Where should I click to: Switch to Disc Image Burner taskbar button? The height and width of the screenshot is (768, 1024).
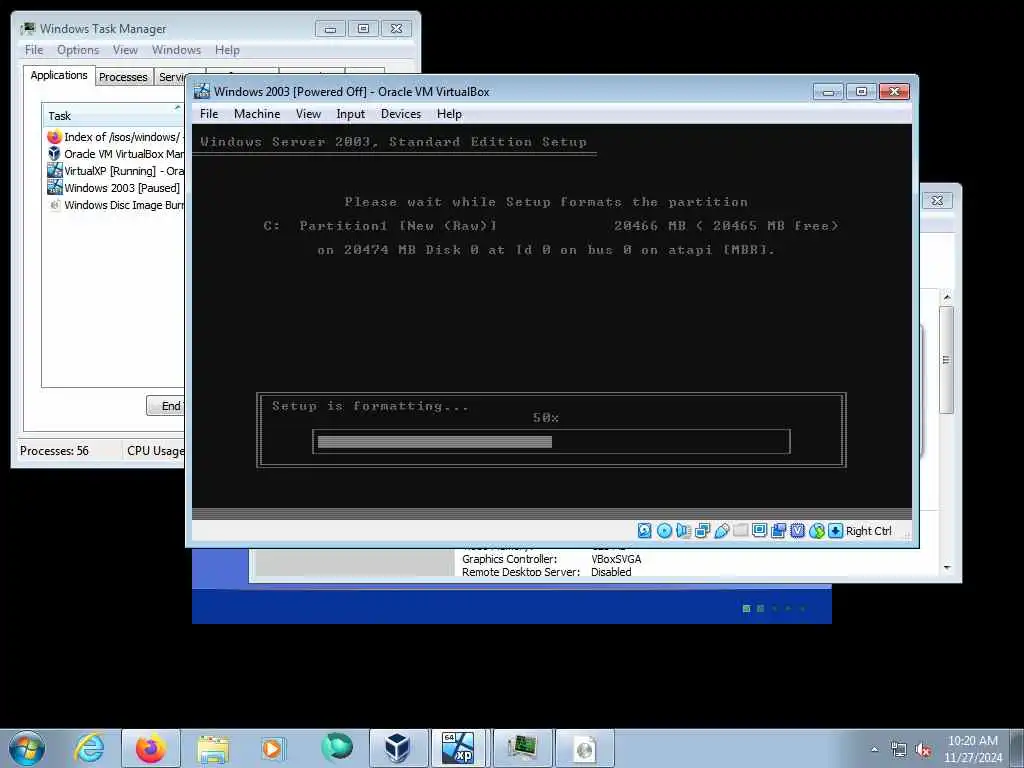pos(584,748)
